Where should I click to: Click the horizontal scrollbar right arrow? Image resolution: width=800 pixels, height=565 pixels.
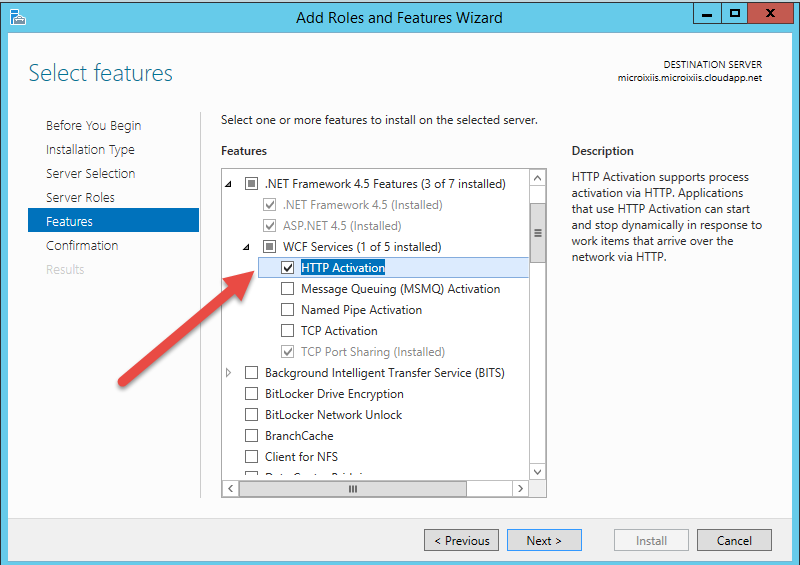click(518, 489)
